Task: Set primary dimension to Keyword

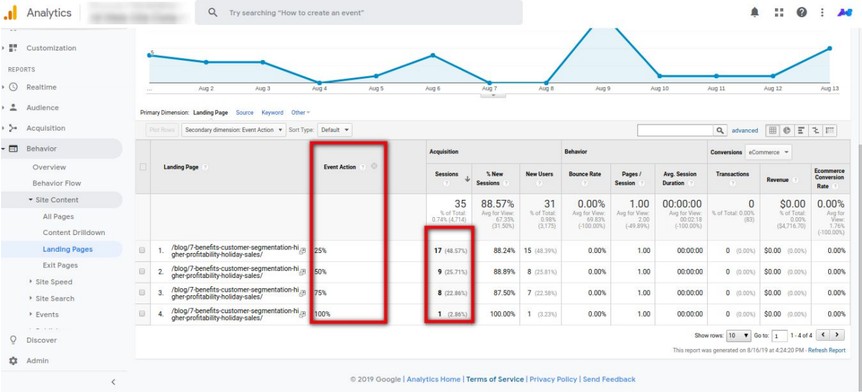Action: pyautogui.click(x=272, y=113)
